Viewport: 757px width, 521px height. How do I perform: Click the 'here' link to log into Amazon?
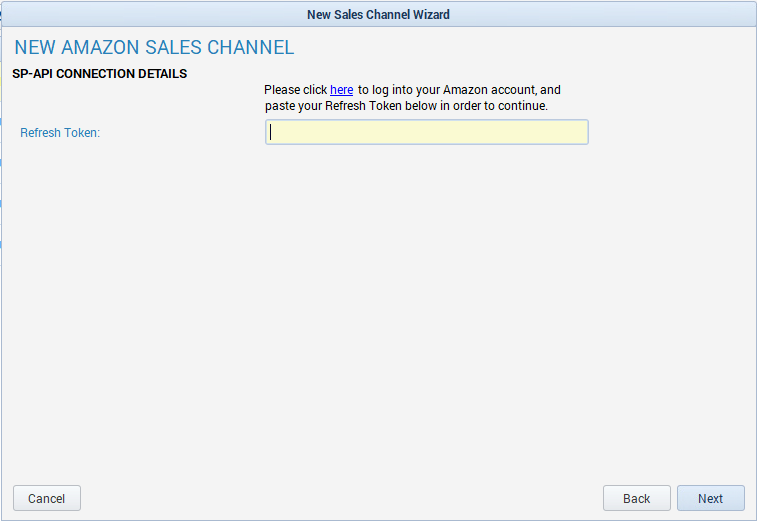pyautogui.click(x=341, y=90)
